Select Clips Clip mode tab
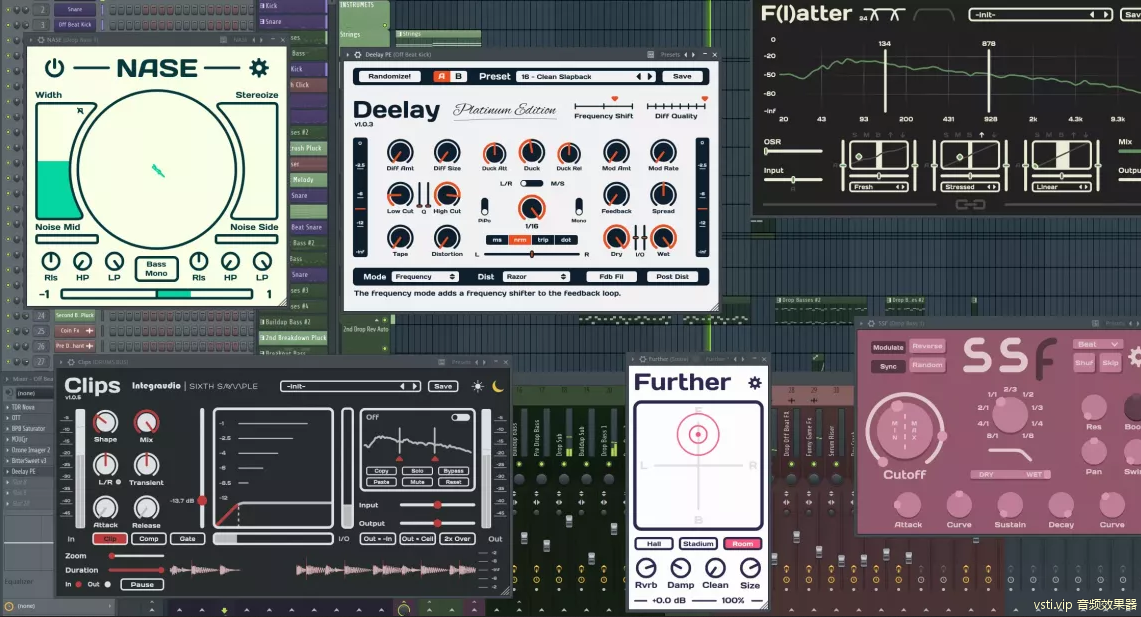Viewport: 1141px width, 617px height. click(110, 539)
